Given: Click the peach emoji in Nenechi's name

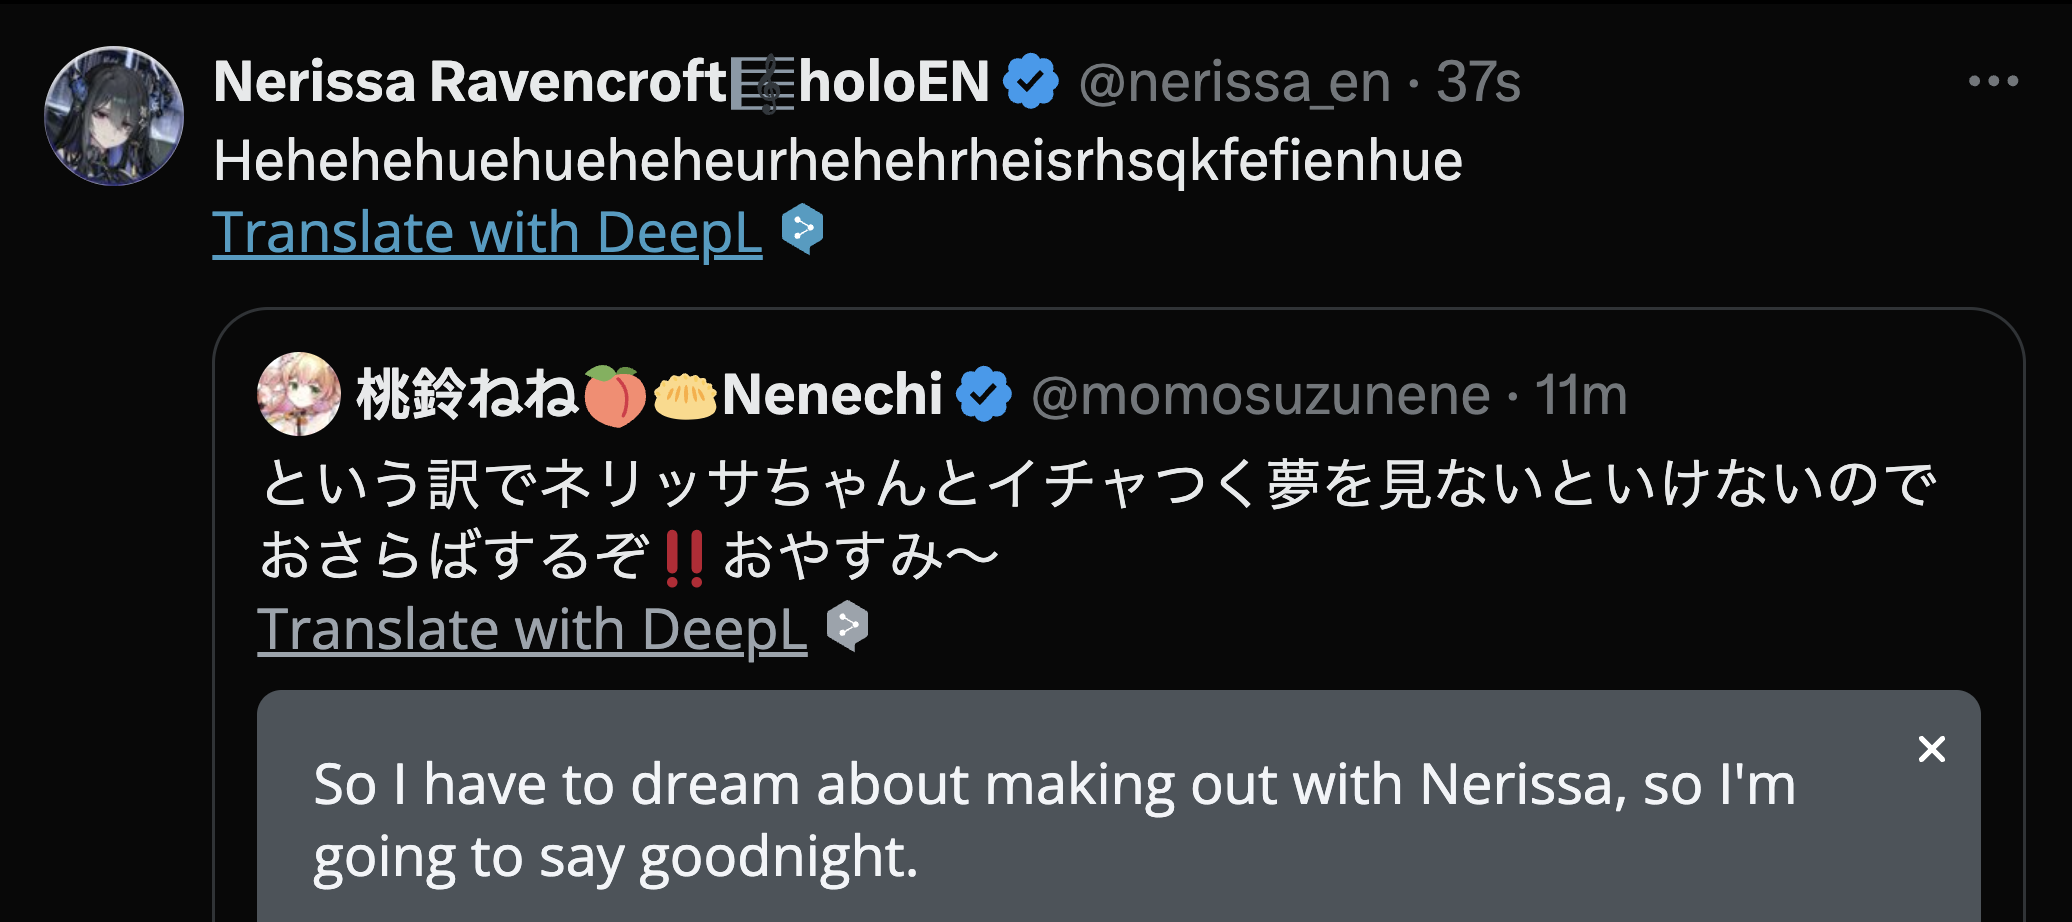Looking at the screenshot, I should (x=615, y=395).
